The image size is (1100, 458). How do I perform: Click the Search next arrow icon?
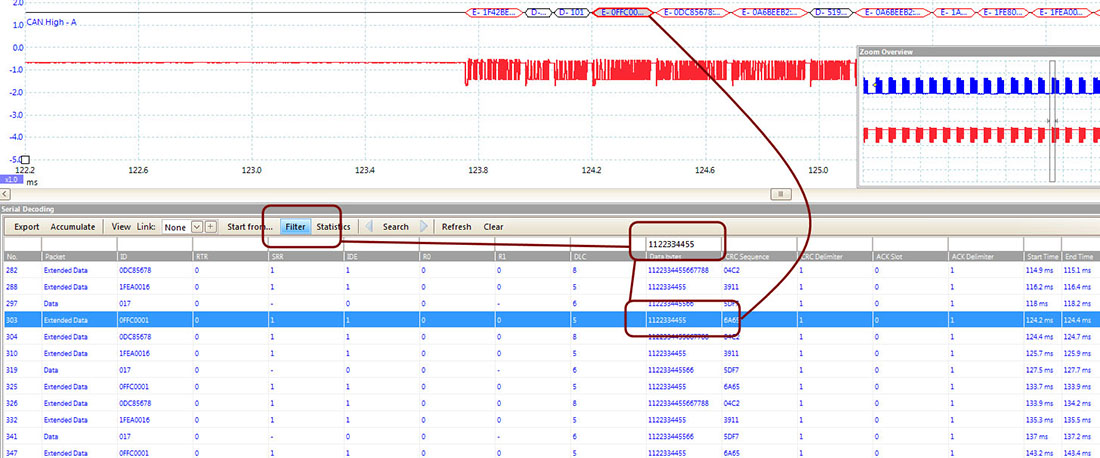424,227
